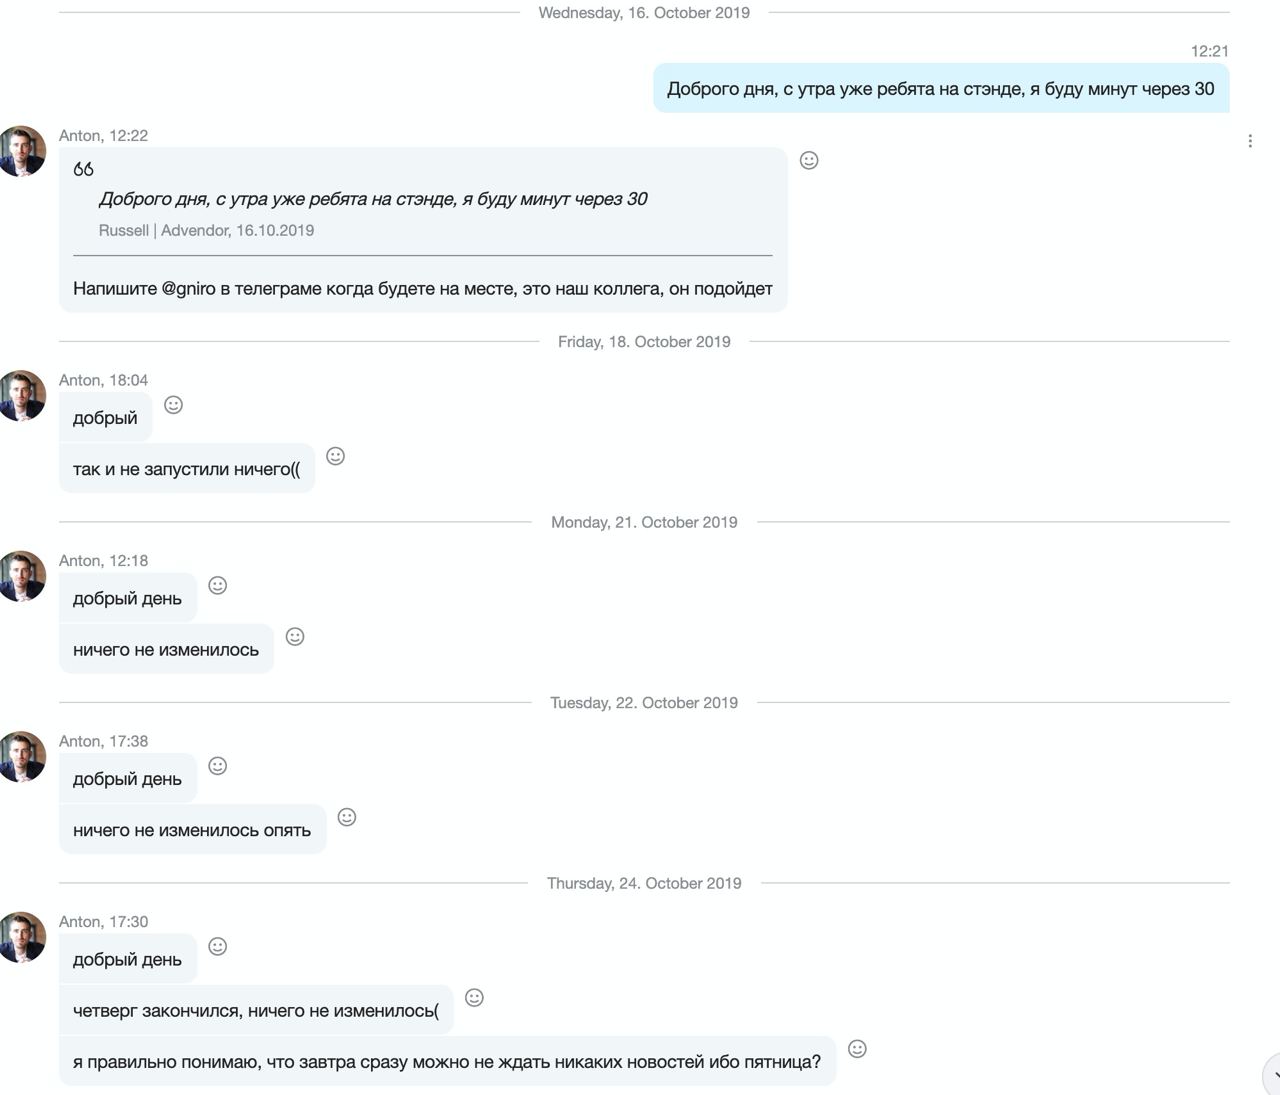Click Anton's avatar beside the 18:04 message
Image resolution: width=1280 pixels, height=1095 pixels.
tap(21, 396)
